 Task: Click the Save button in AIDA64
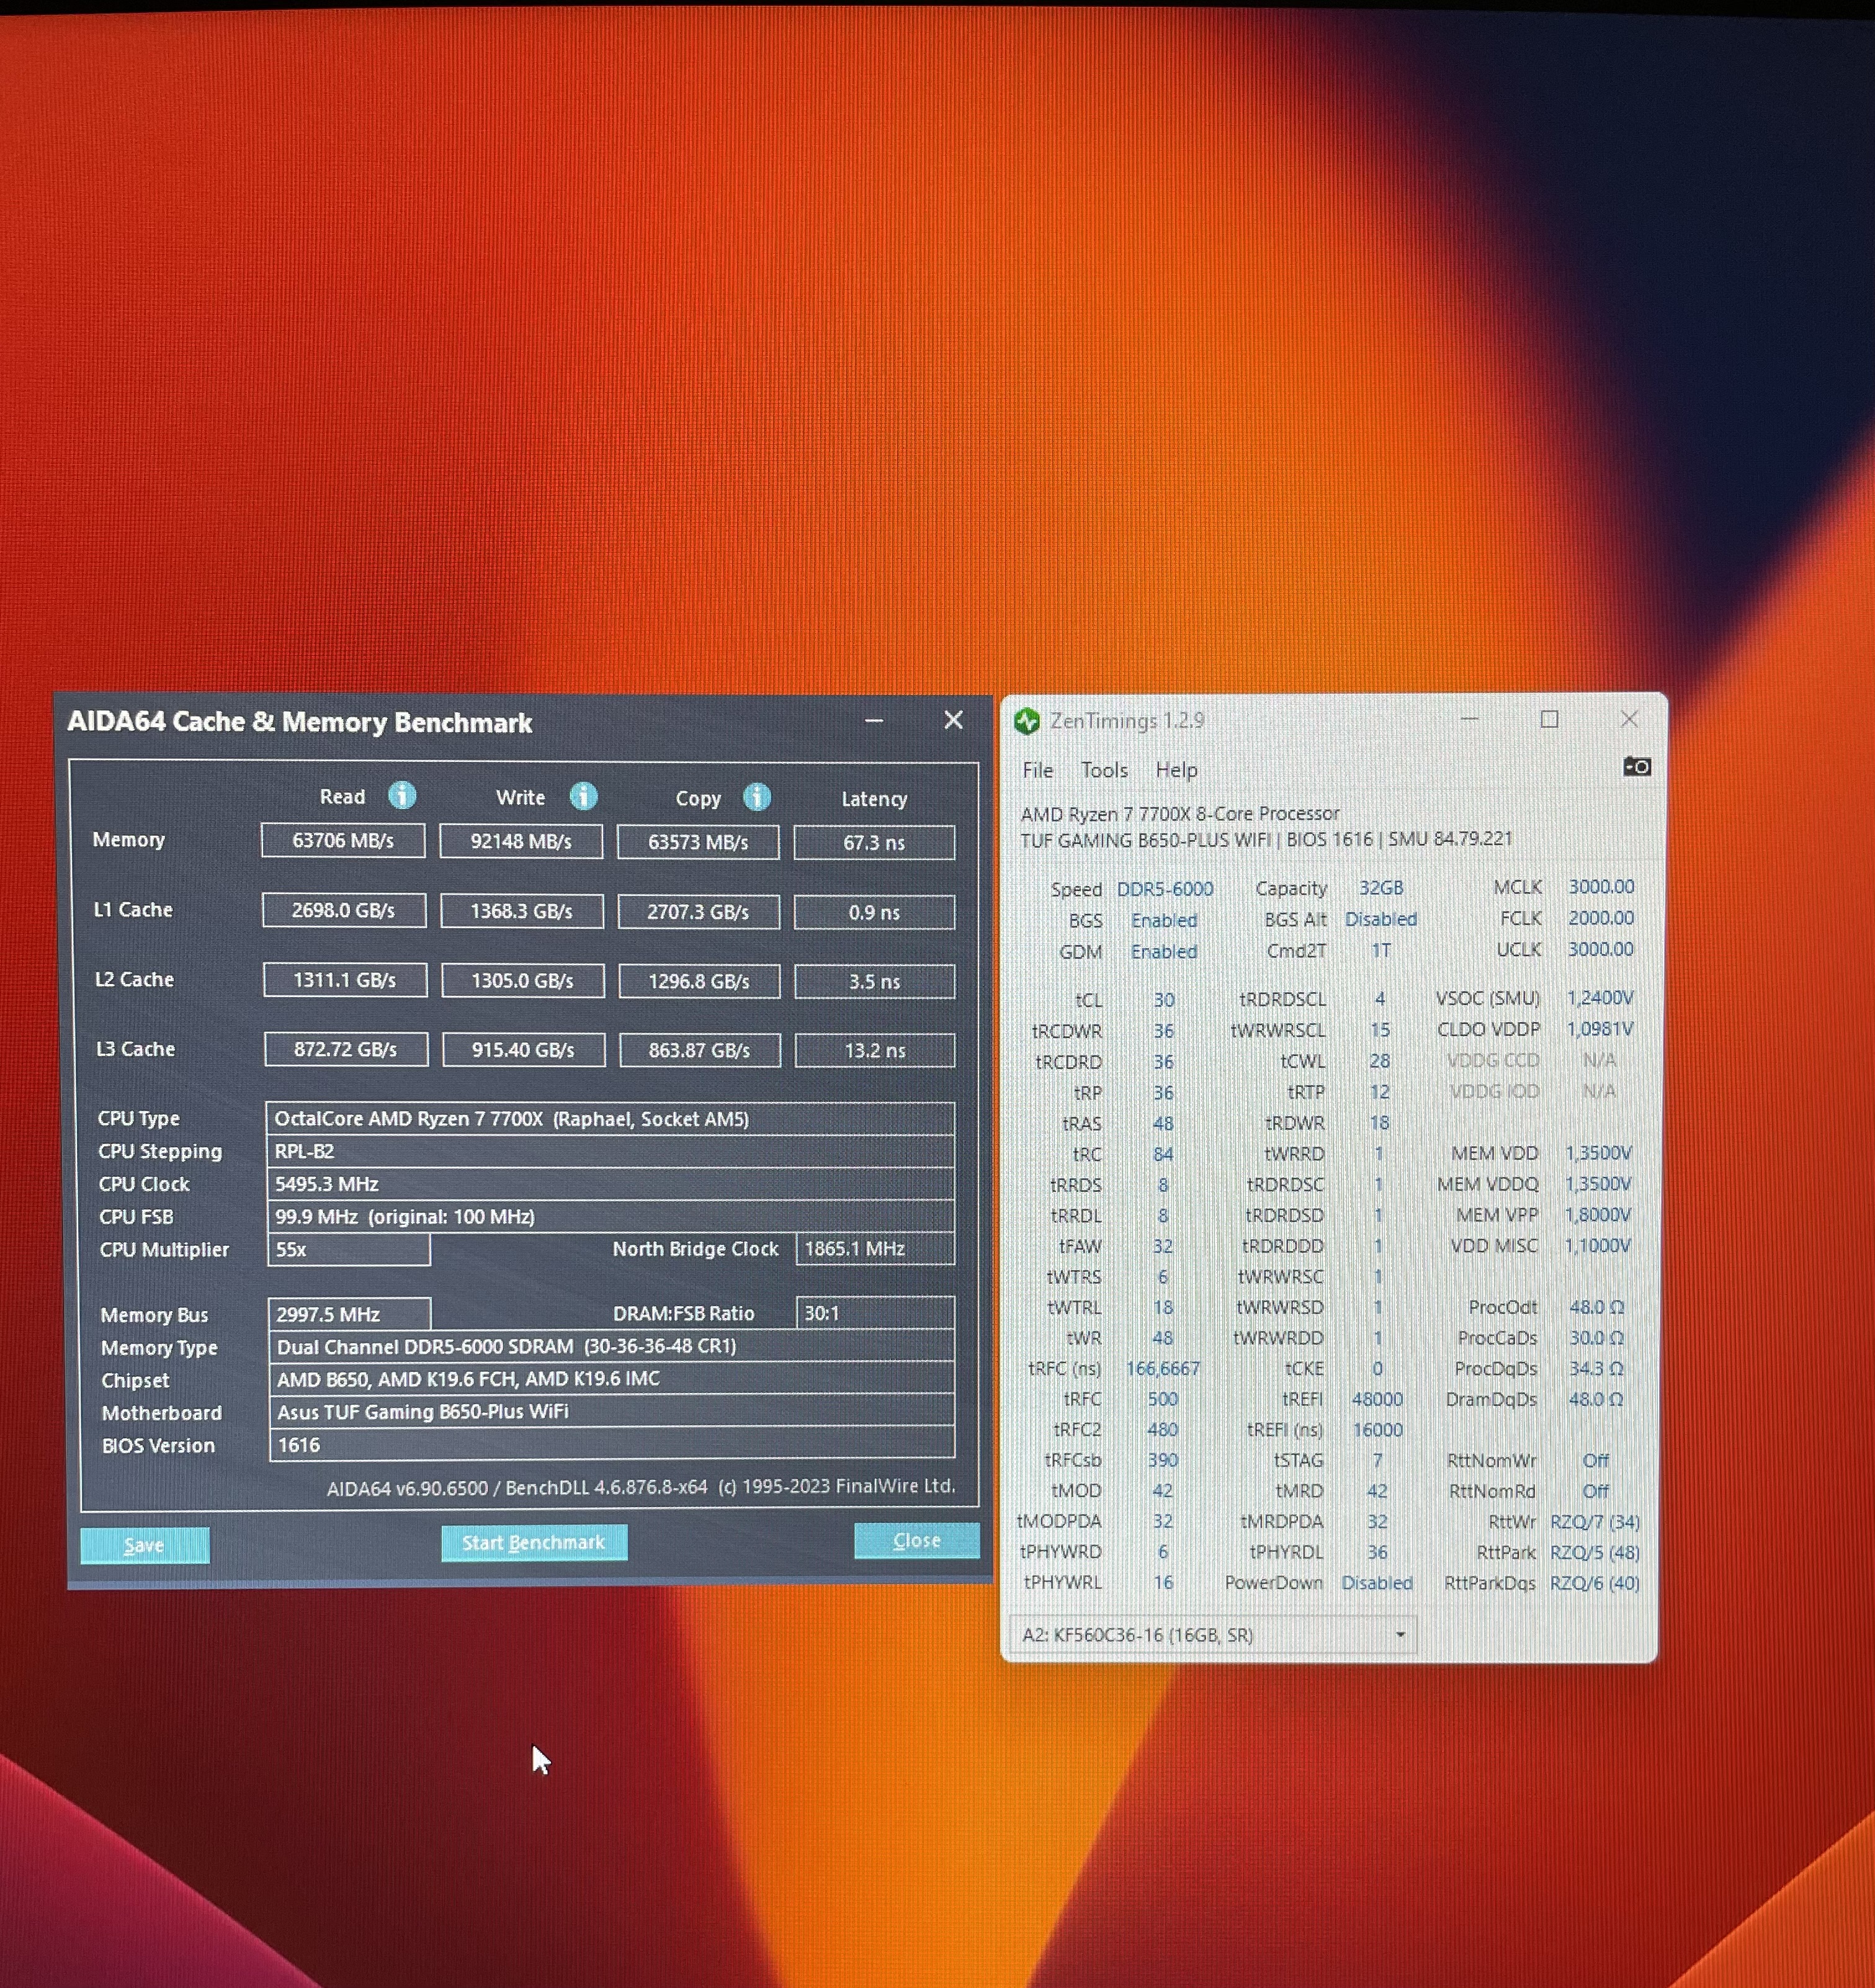click(145, 1545)
